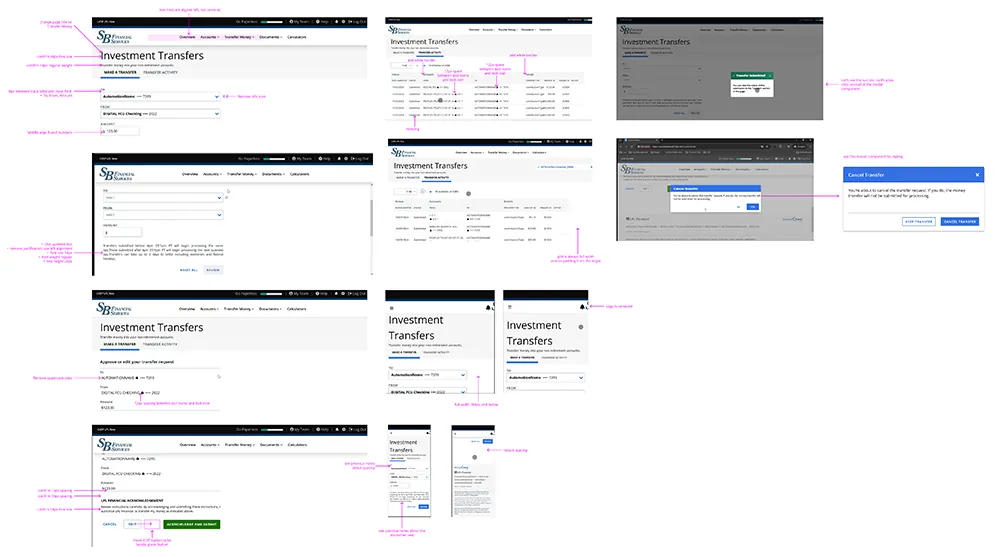Open empty From select dropdown in Reset All mockup
Viewport: 1000px width, 557px height.
163,215
